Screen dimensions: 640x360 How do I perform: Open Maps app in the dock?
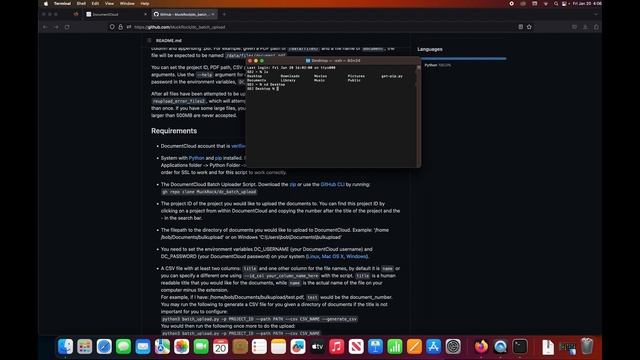162,347
